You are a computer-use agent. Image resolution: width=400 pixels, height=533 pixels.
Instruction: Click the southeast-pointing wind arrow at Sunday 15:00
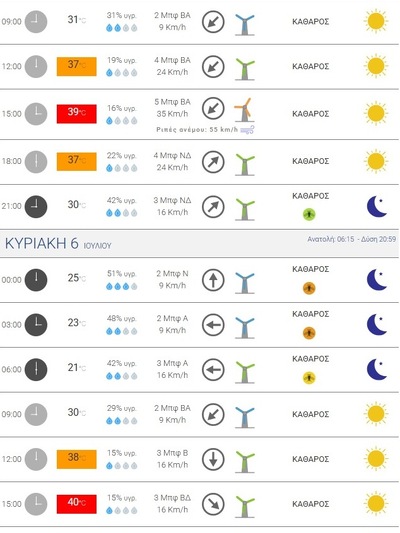(x=213, y=504)
